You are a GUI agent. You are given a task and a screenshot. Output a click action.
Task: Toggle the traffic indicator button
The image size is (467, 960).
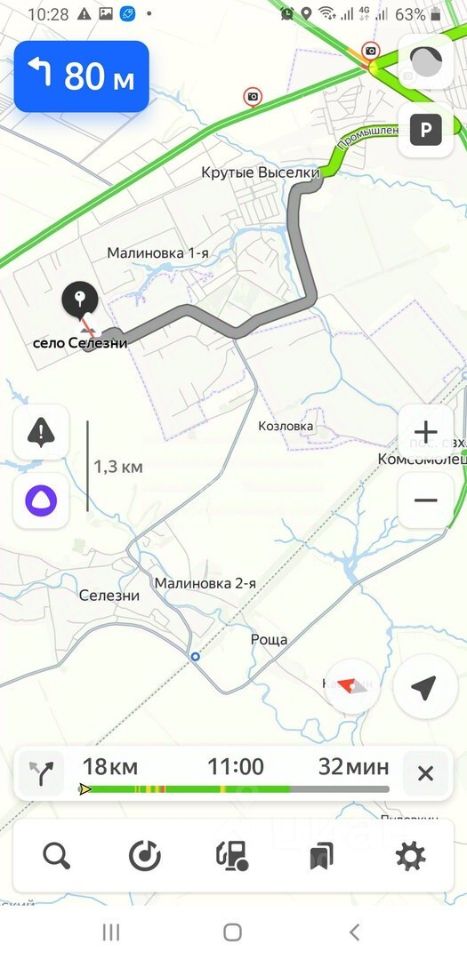[x=426, y=61]
